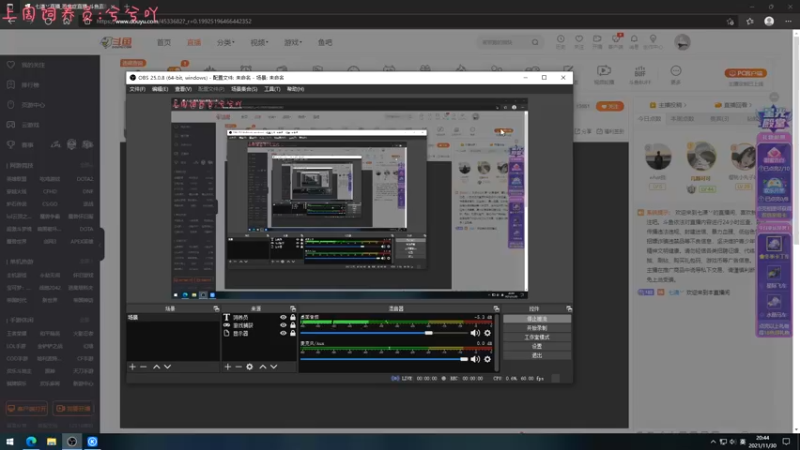This screenshot has width=800, height=450.
Task: Move source down with Sources panel down arrow
Action: tap(274, 367)
